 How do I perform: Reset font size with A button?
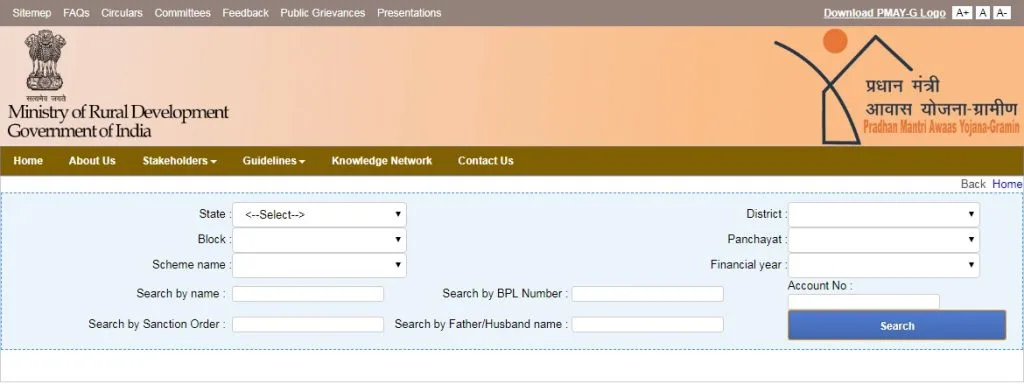(982, 13)
